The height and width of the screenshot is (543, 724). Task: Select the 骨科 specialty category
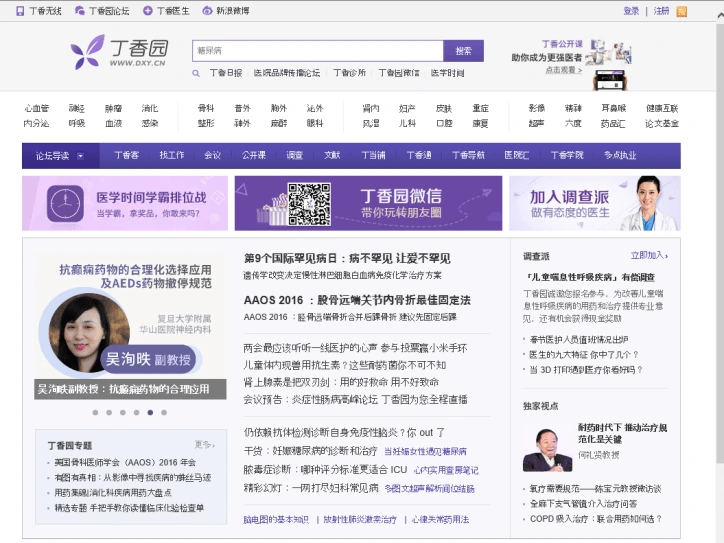[x=205, y=108]
